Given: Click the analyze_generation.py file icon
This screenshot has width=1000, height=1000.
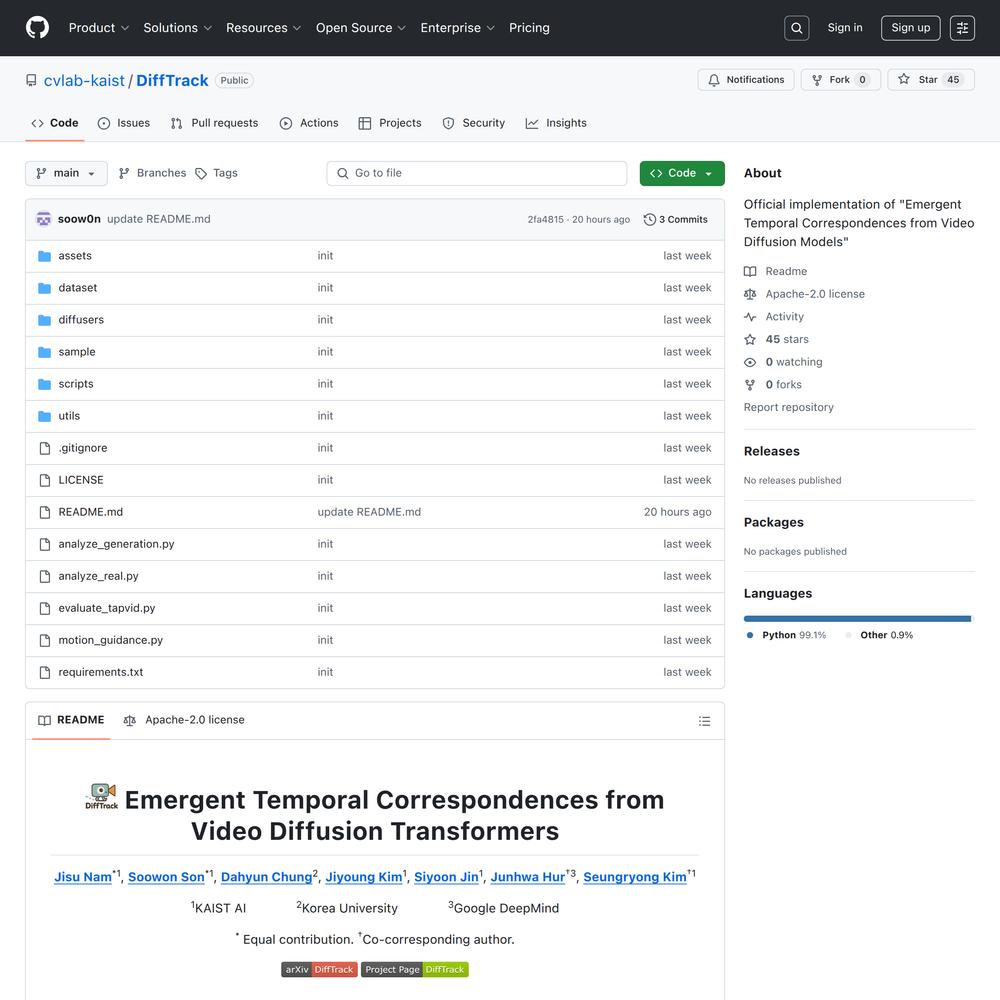Looking at the screenshot, I should (x=45, y=544).
